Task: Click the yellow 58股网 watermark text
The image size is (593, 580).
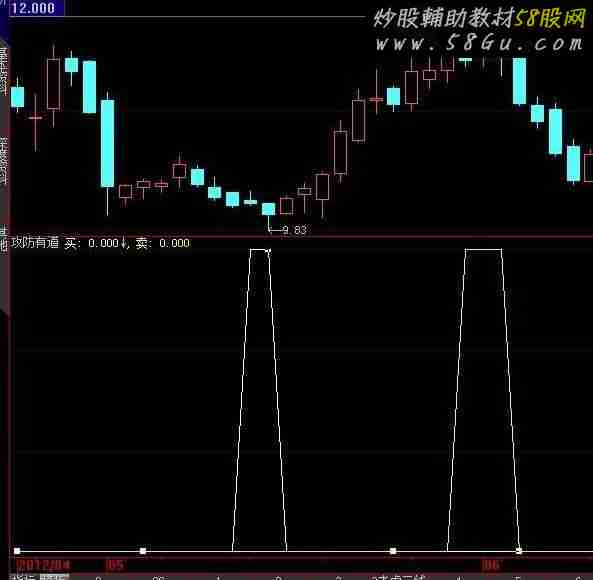Action: pyautogui.click(x=550, y=18)
